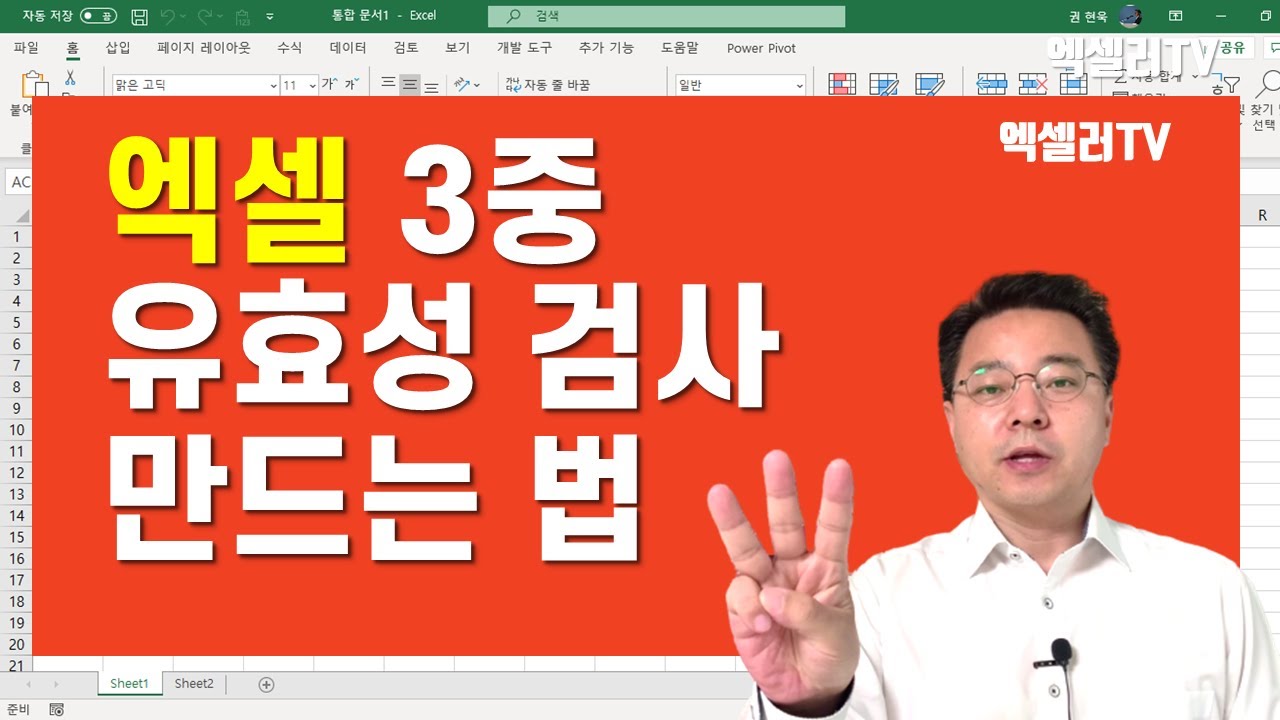Click the Paste clipboard icon
This screenshot has height=720, width=1280.
[x=33, y=84]
